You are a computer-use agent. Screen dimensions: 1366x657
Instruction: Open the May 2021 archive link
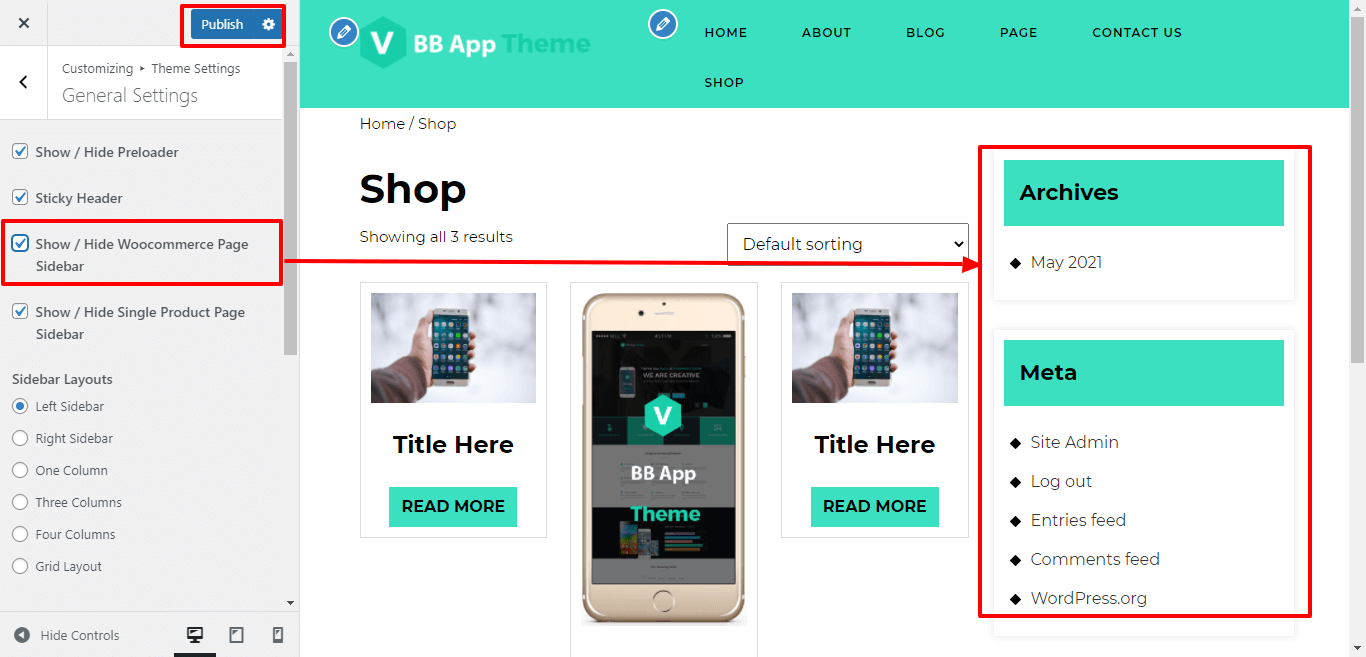(x=1066, y=262)
